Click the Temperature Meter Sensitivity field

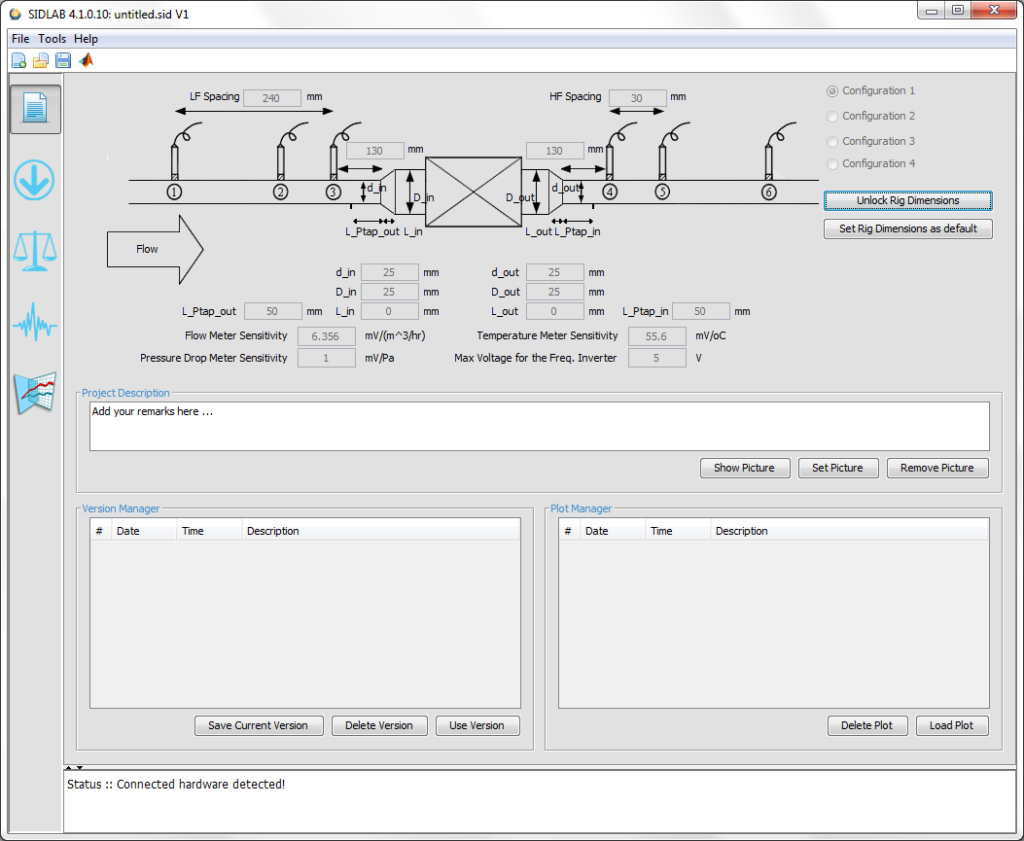[x=657, y=336]
